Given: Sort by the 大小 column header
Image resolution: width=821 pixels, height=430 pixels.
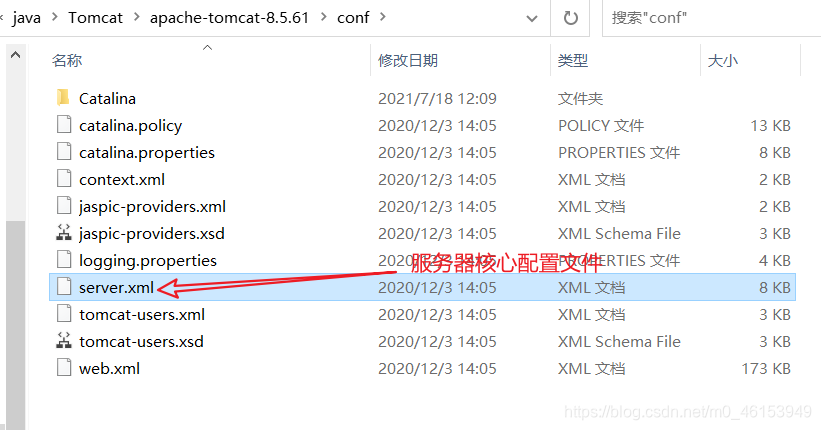Looking at the screenshot, I should click(x=723, y=60).
